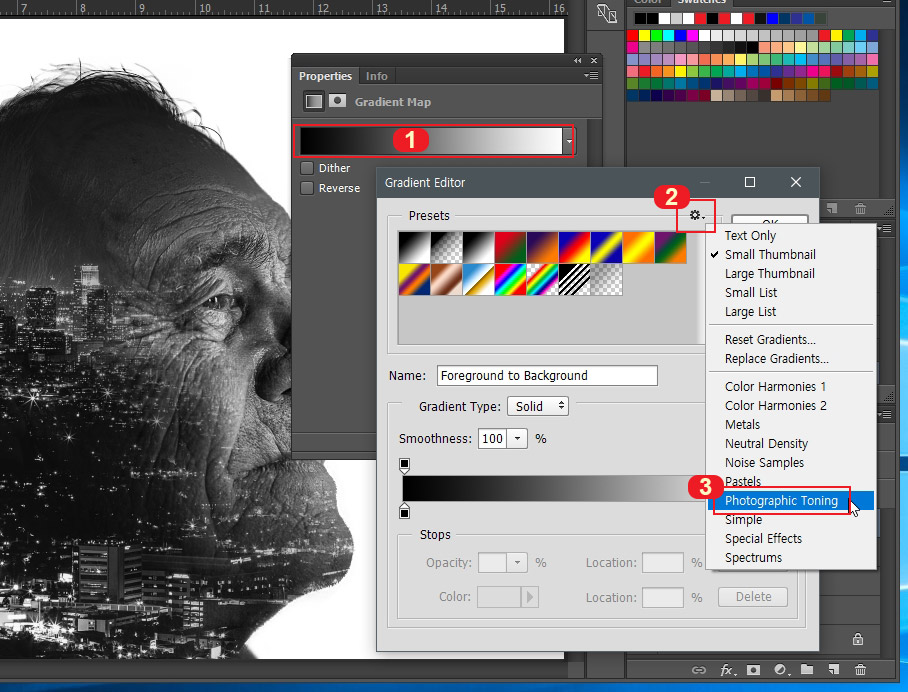Open the fx layer style menu
Viewport: 908px width, 692px height.
click(x=727, y=670)
